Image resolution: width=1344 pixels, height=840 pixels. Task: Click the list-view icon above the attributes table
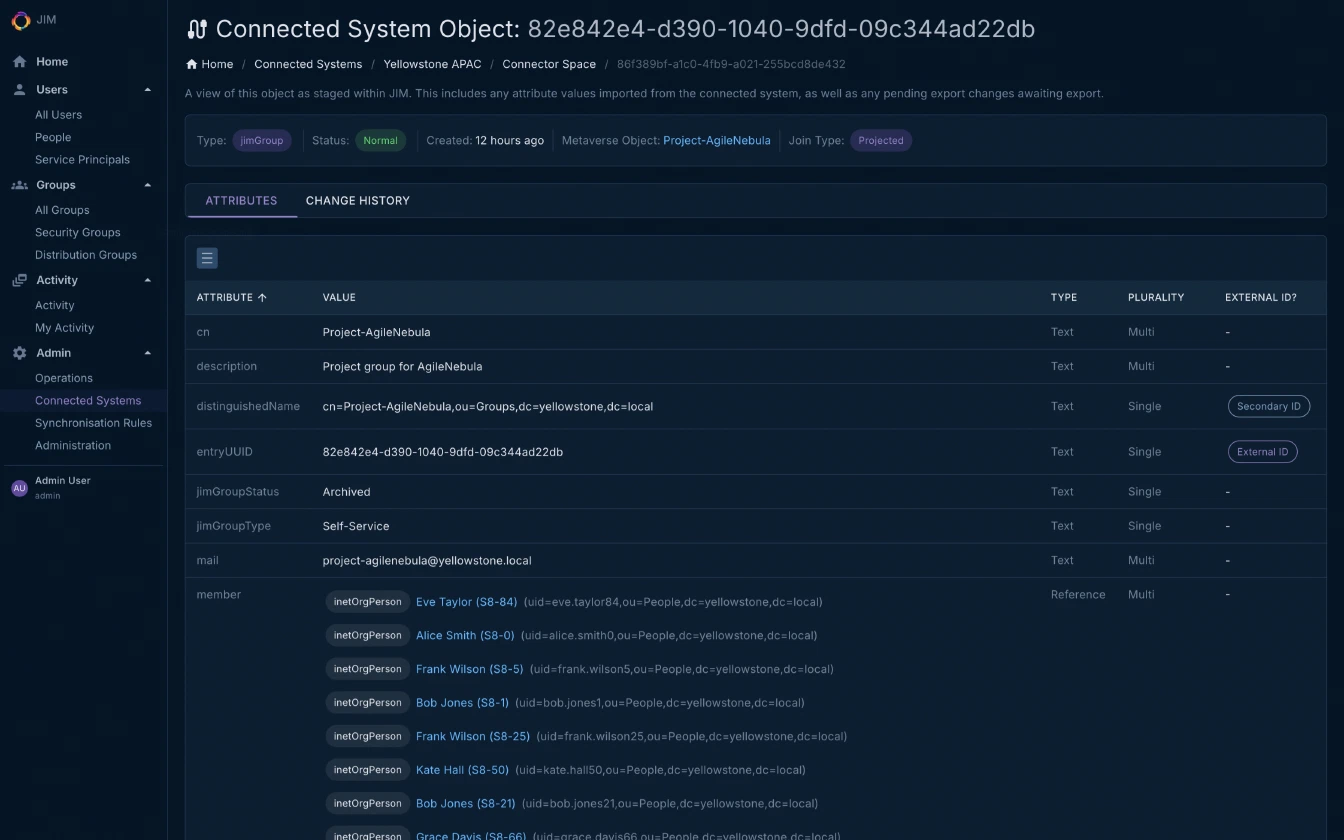(207, 257)
